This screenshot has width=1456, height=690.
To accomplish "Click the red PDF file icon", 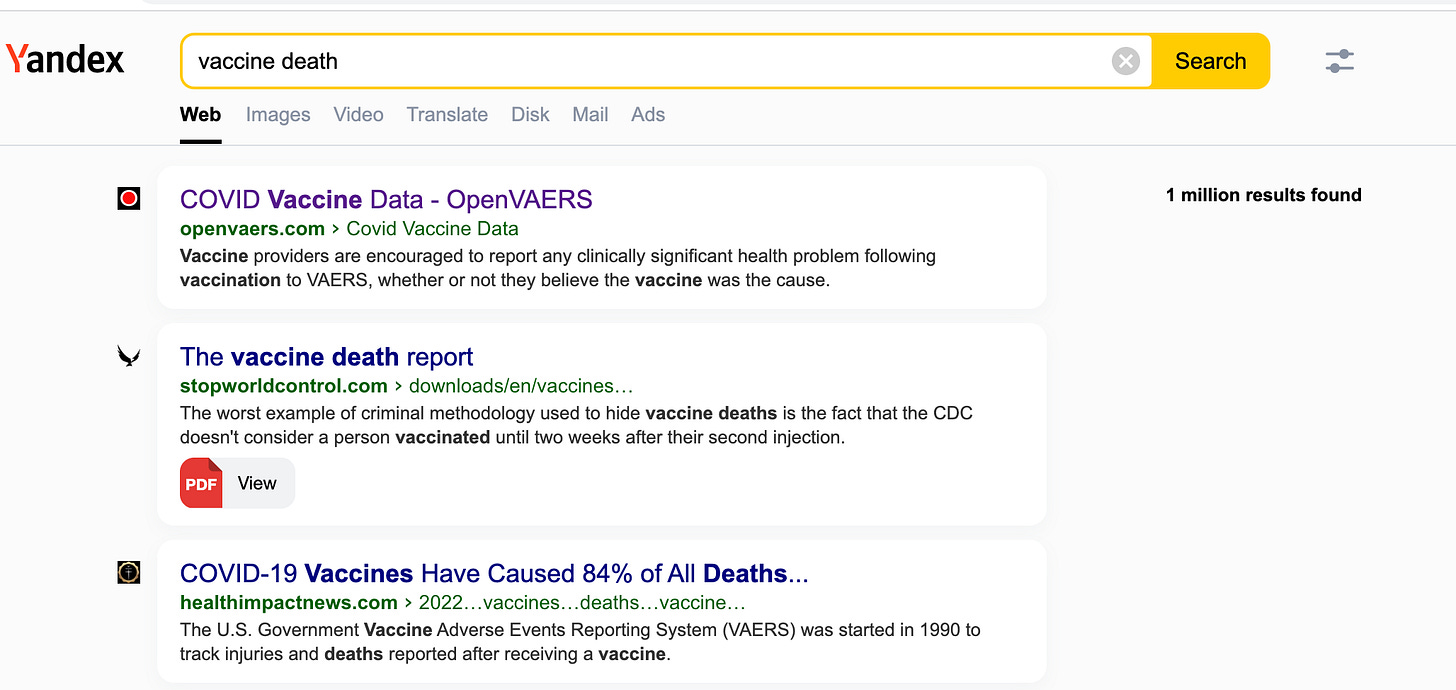I will click(x=201, y=483).
